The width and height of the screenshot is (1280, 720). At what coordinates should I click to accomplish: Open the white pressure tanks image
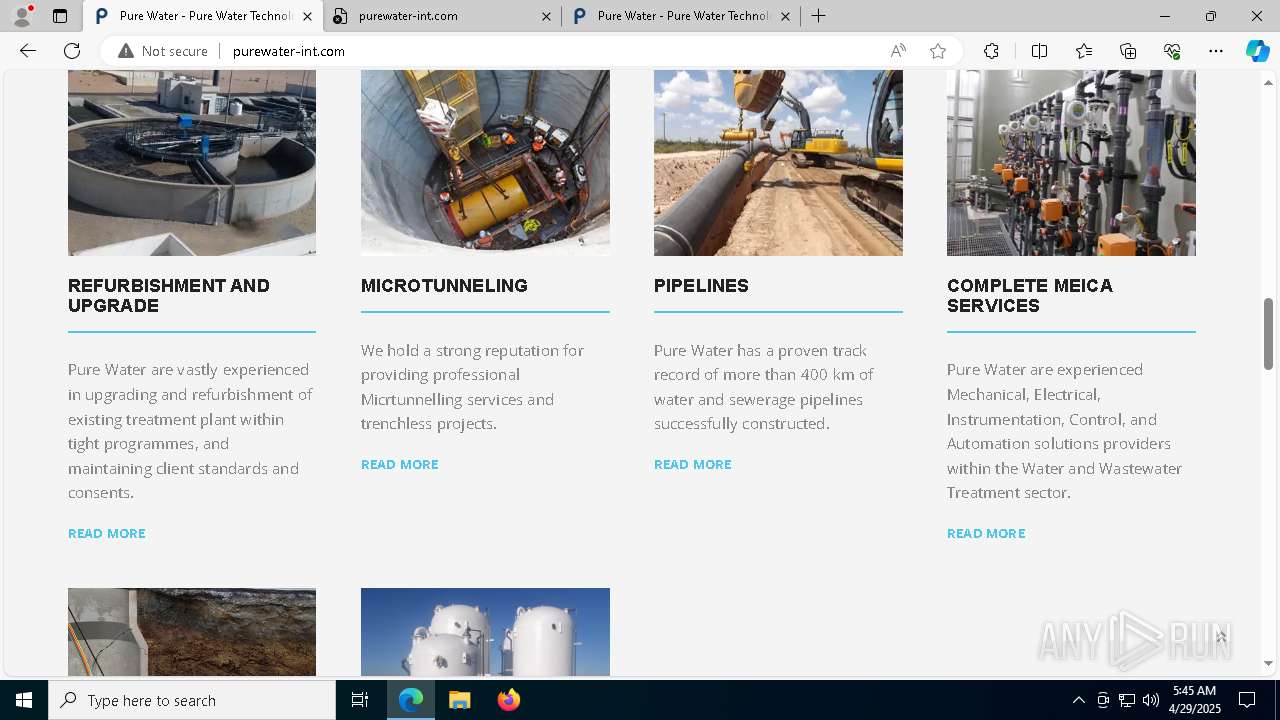click(x=485, y=632)
